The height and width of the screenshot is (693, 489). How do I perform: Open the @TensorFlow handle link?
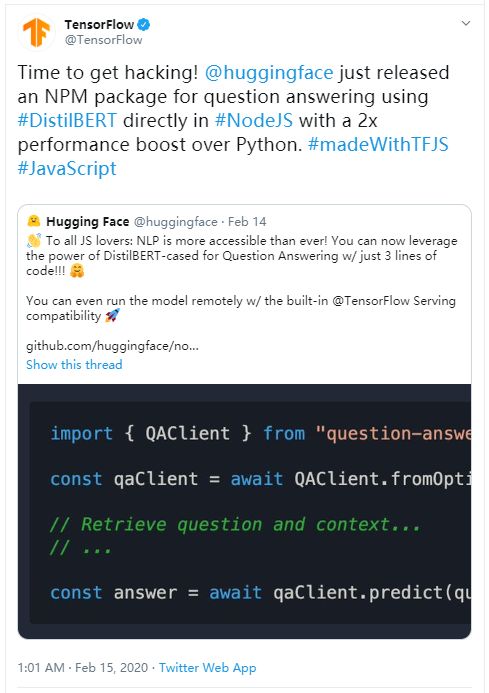[x=103, y=40]
